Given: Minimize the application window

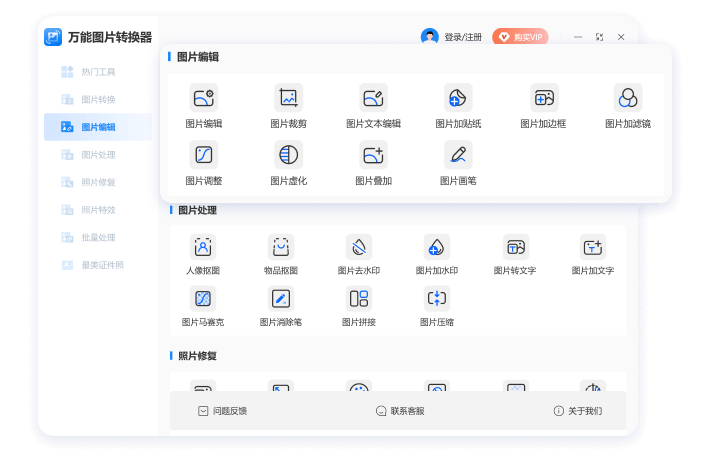Looking at the screenshot, I should tap(578, 37).
